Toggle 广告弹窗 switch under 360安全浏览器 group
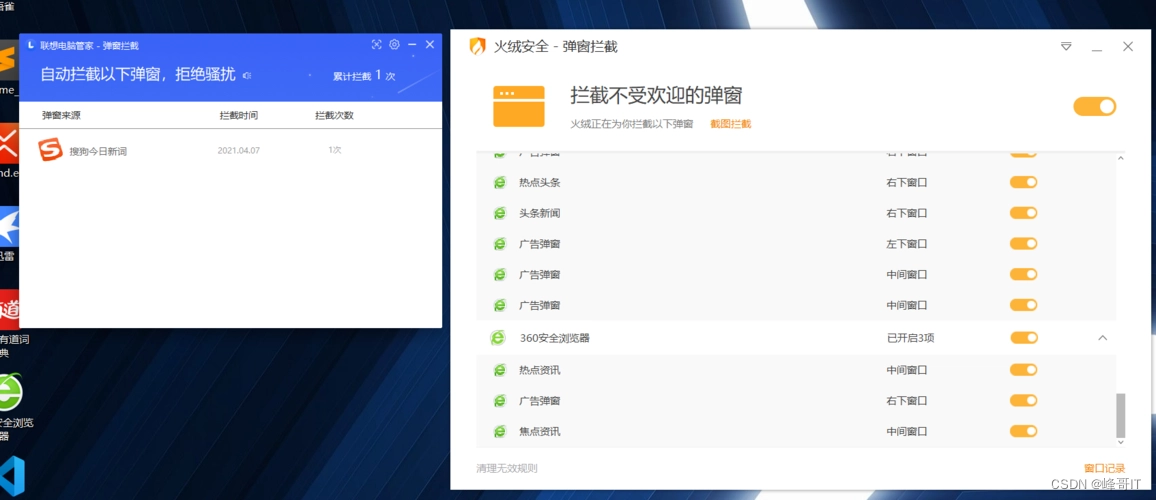This screenshot has height=500, width=1156. coord(1024,400)
